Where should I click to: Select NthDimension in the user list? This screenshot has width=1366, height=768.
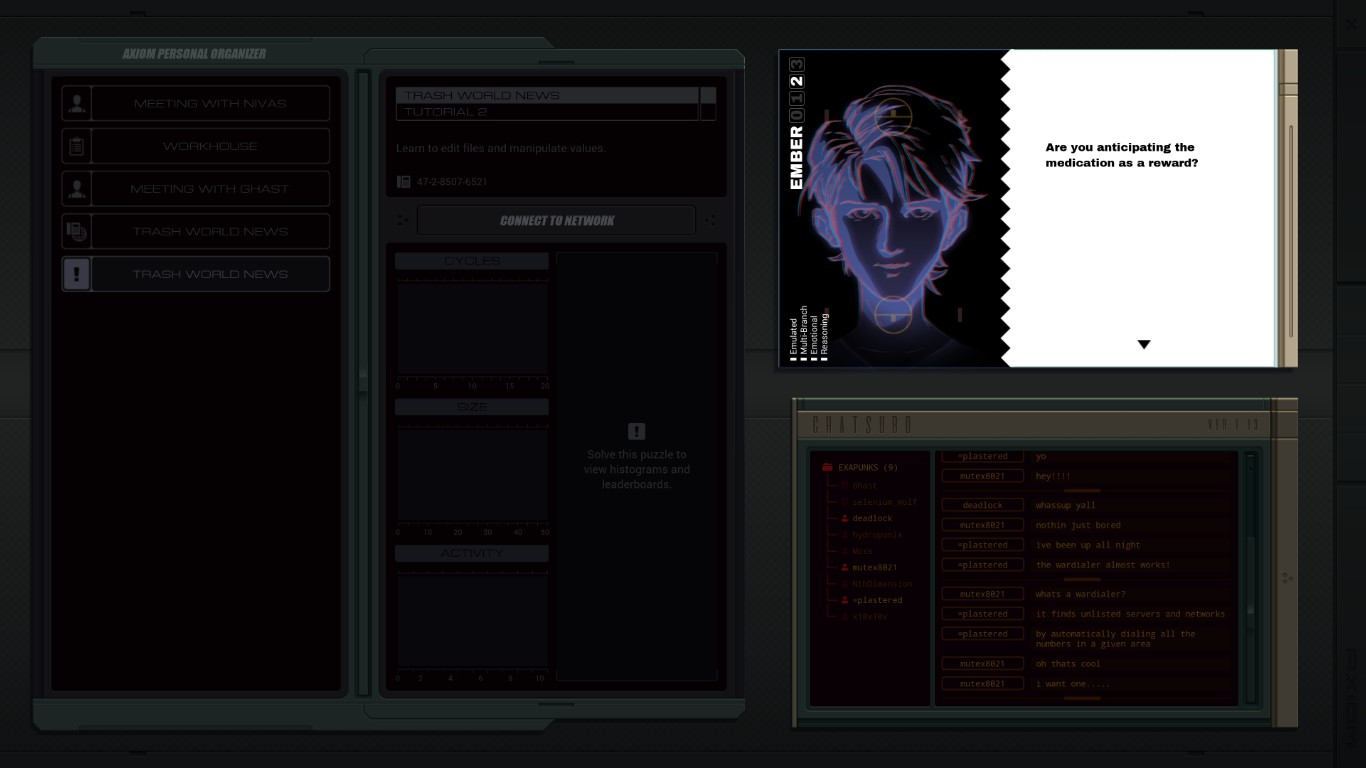click(882, 584)
